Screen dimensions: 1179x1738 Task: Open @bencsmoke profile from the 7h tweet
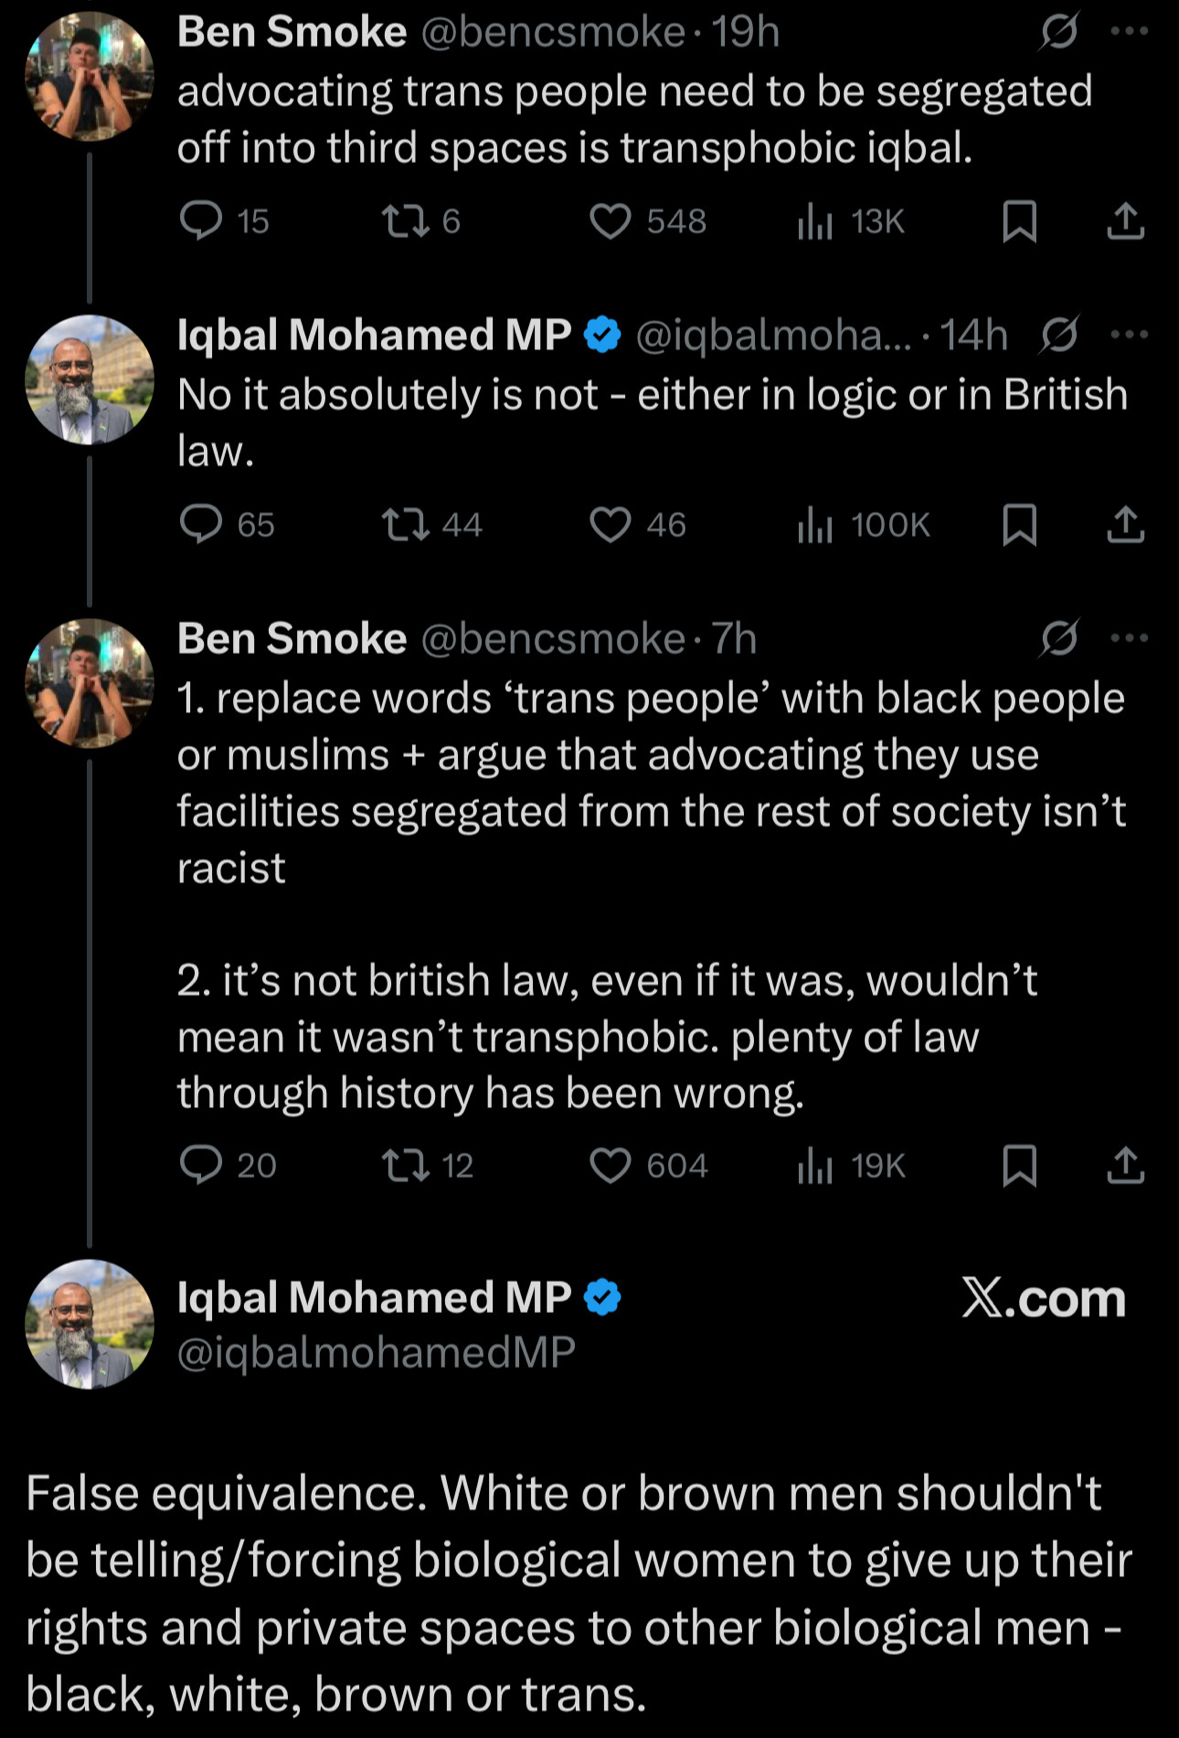pyautogui.click(x=552, y=639)
